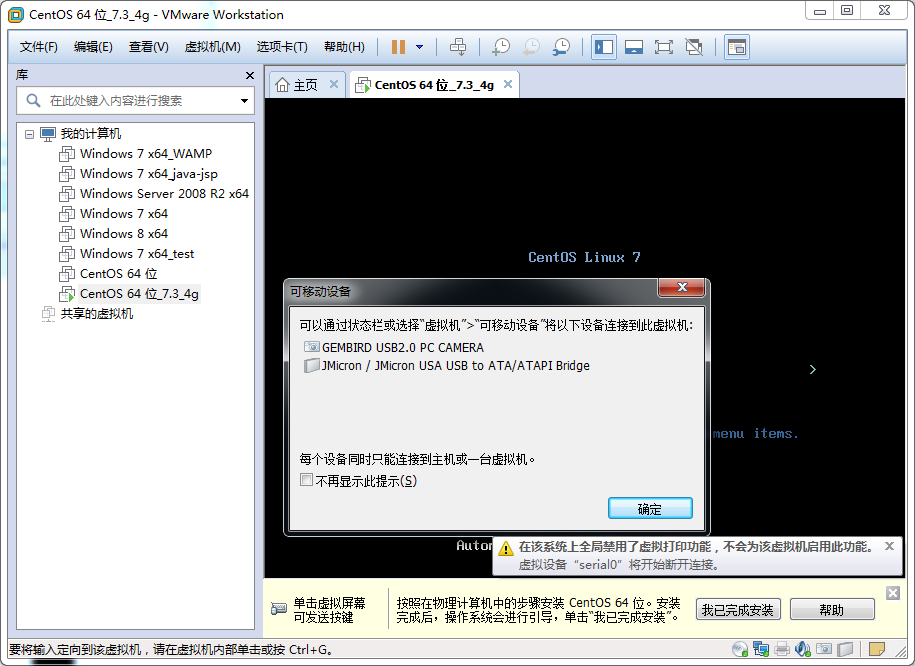The width and height of the screenshot is (915, 666).
Task: Click the USB camera status icon
Action: point(824,649)
